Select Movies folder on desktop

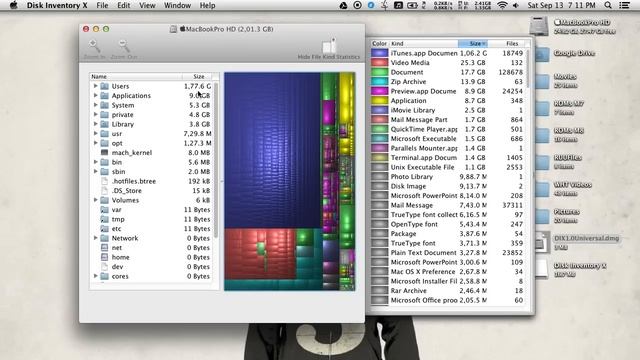pyautogui.click(x=542, y=81)
